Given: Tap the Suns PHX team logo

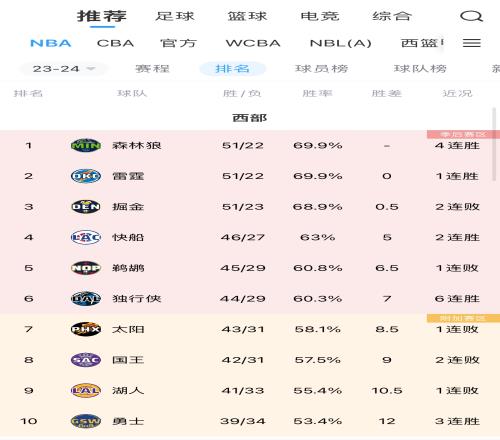Looking at the screenshot, I should point(86,329).
